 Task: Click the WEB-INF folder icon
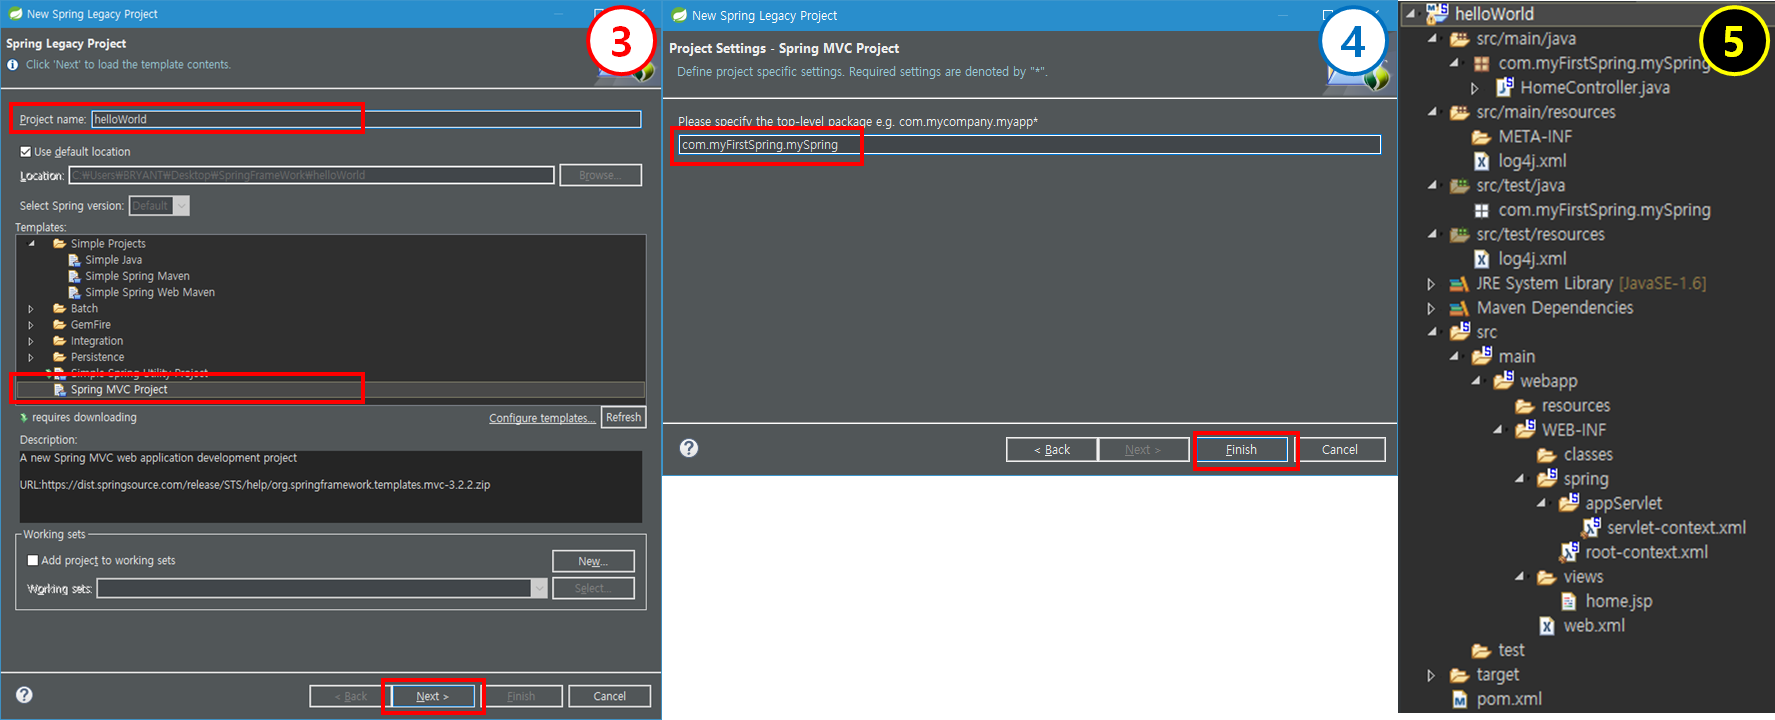pos(1526,429)
